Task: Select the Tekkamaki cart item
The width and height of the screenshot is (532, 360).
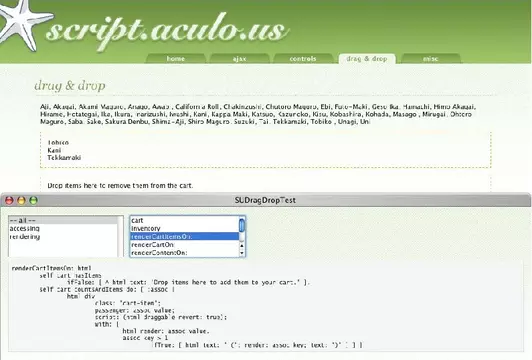Action: (x=64, y=157)
